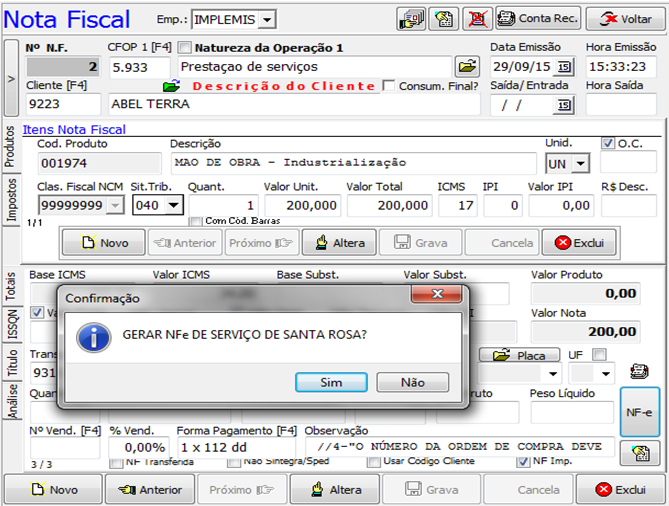
Task: Click the red crossed-out icon in top toolbar
Action: (x=478, y=19)
